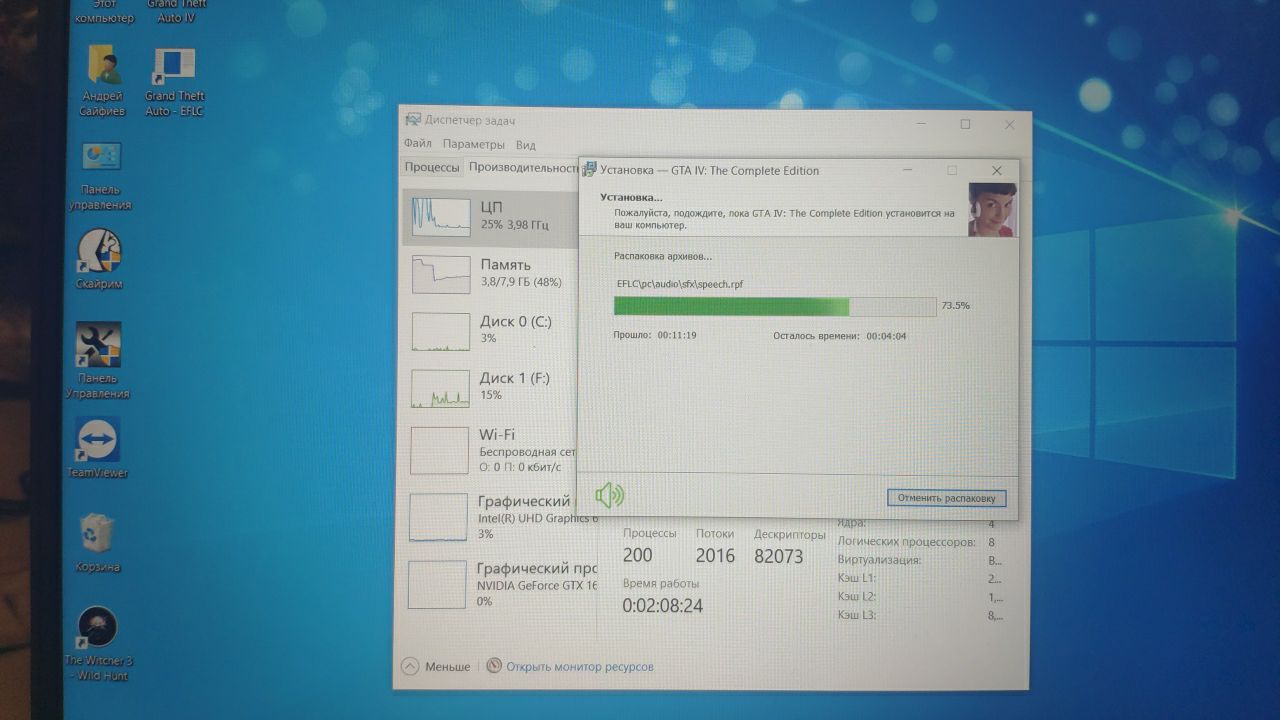Screen dimensions: 1280x720
Task: Click the Прошло: 00:11:19 elapsed time
Action: 655,335
